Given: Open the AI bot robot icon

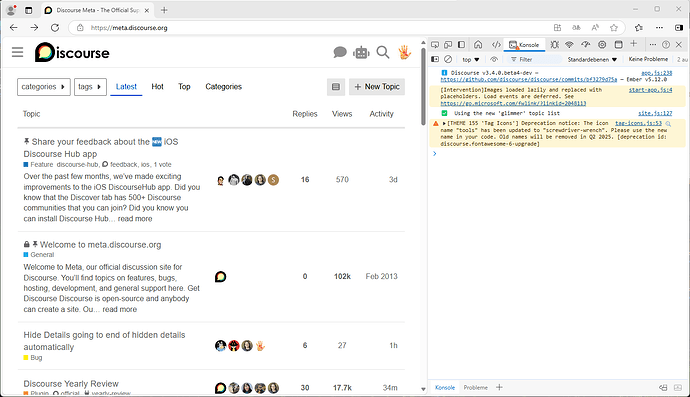Looking at the screenshot, I should tap(361, 52).
